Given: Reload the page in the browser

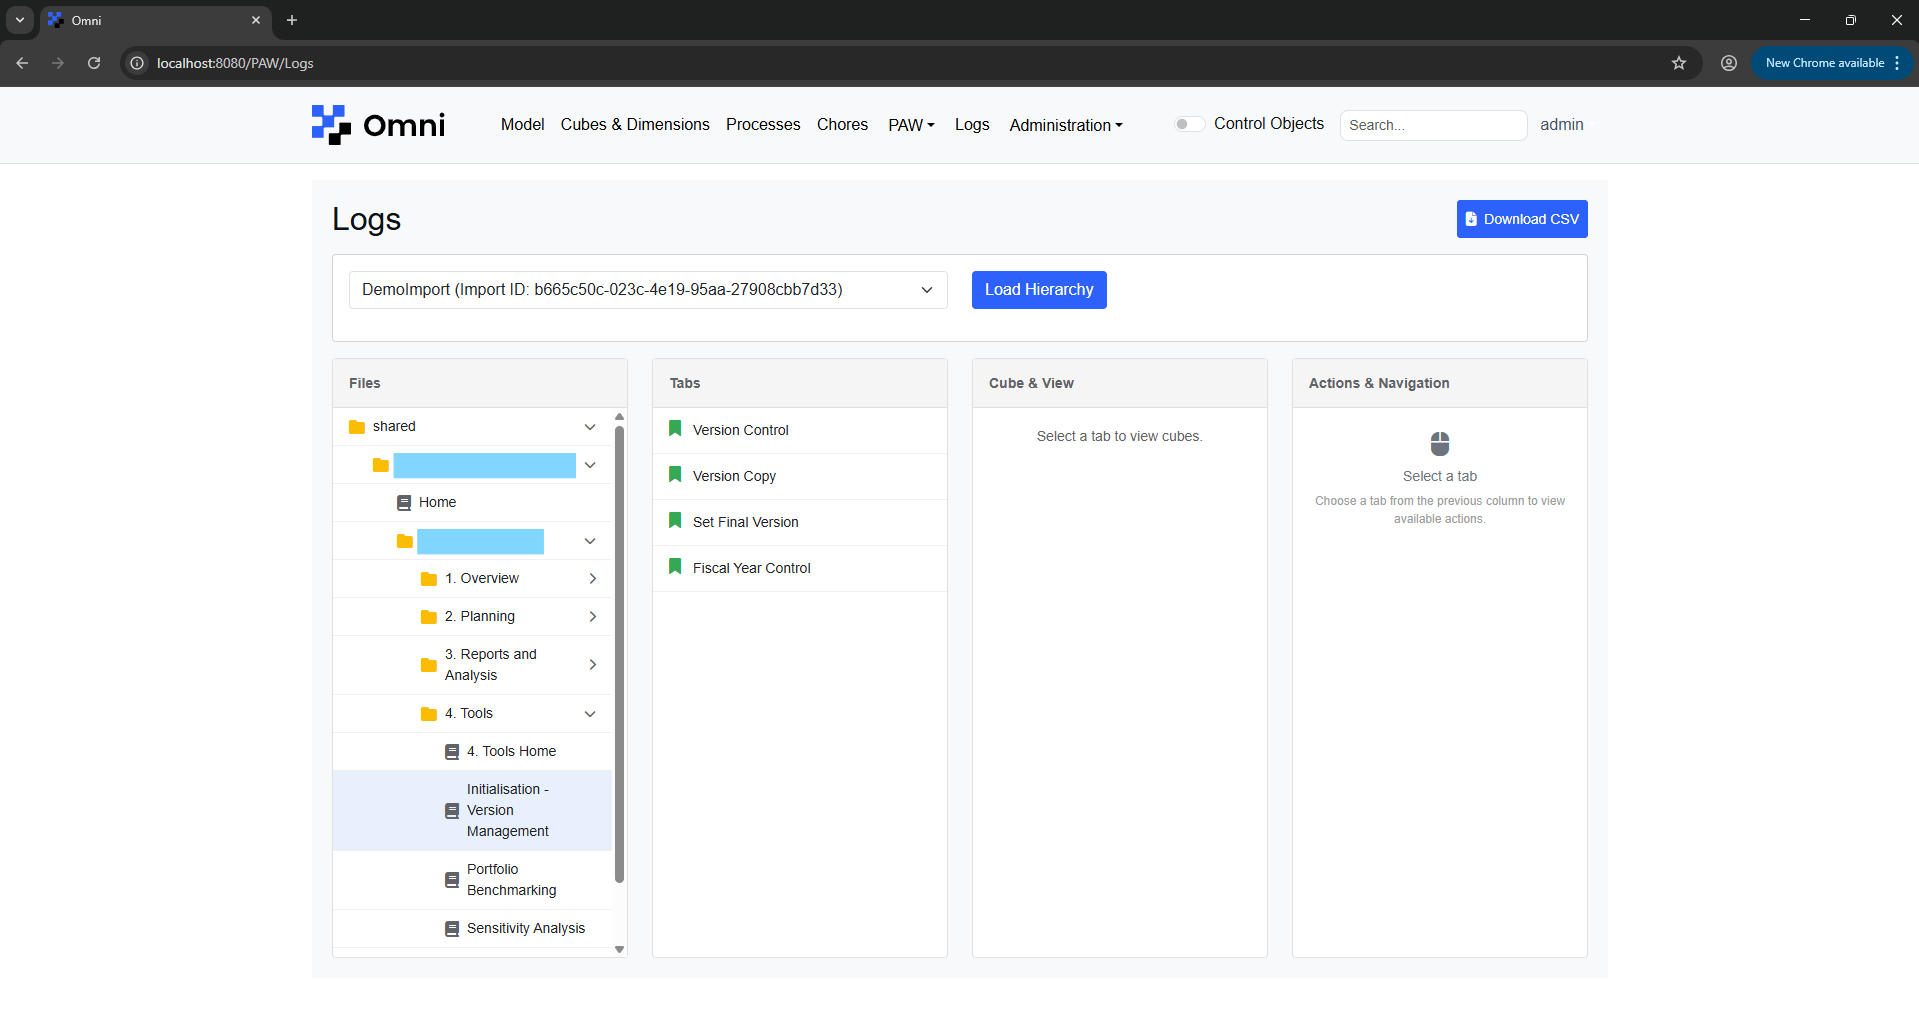Looking at the screenshot, I should (x=94, y=63).
